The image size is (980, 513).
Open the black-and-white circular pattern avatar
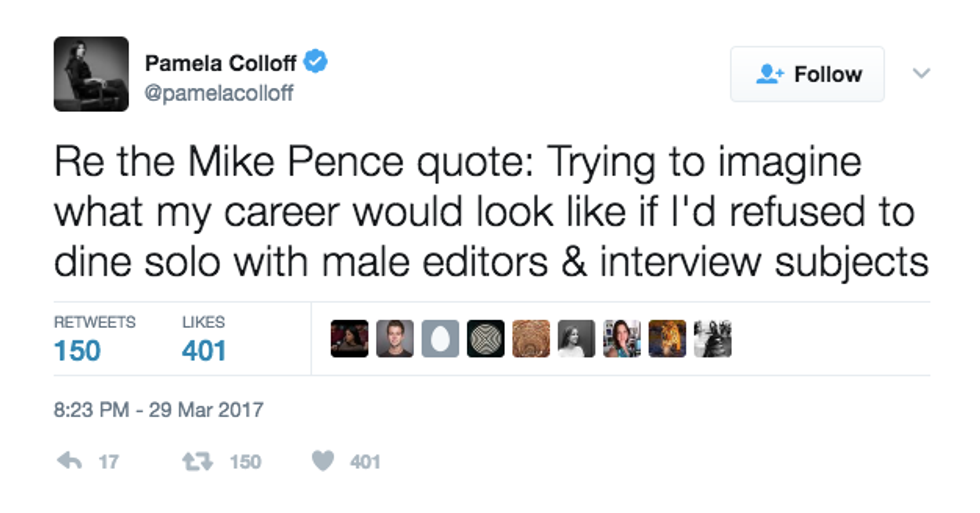coord(486,339)
